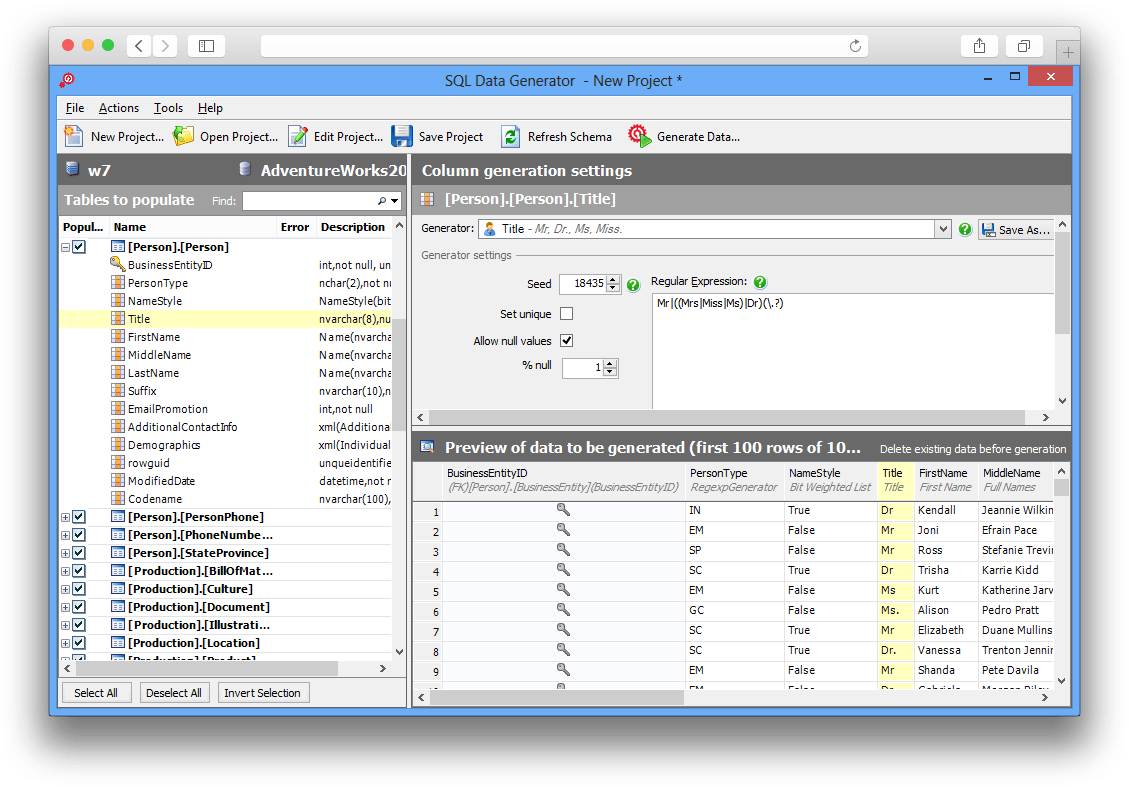The height and width of the screenshot is (787, 1129).
Task: Open an existing project via Open Project icon
Action: click(183, 136)
